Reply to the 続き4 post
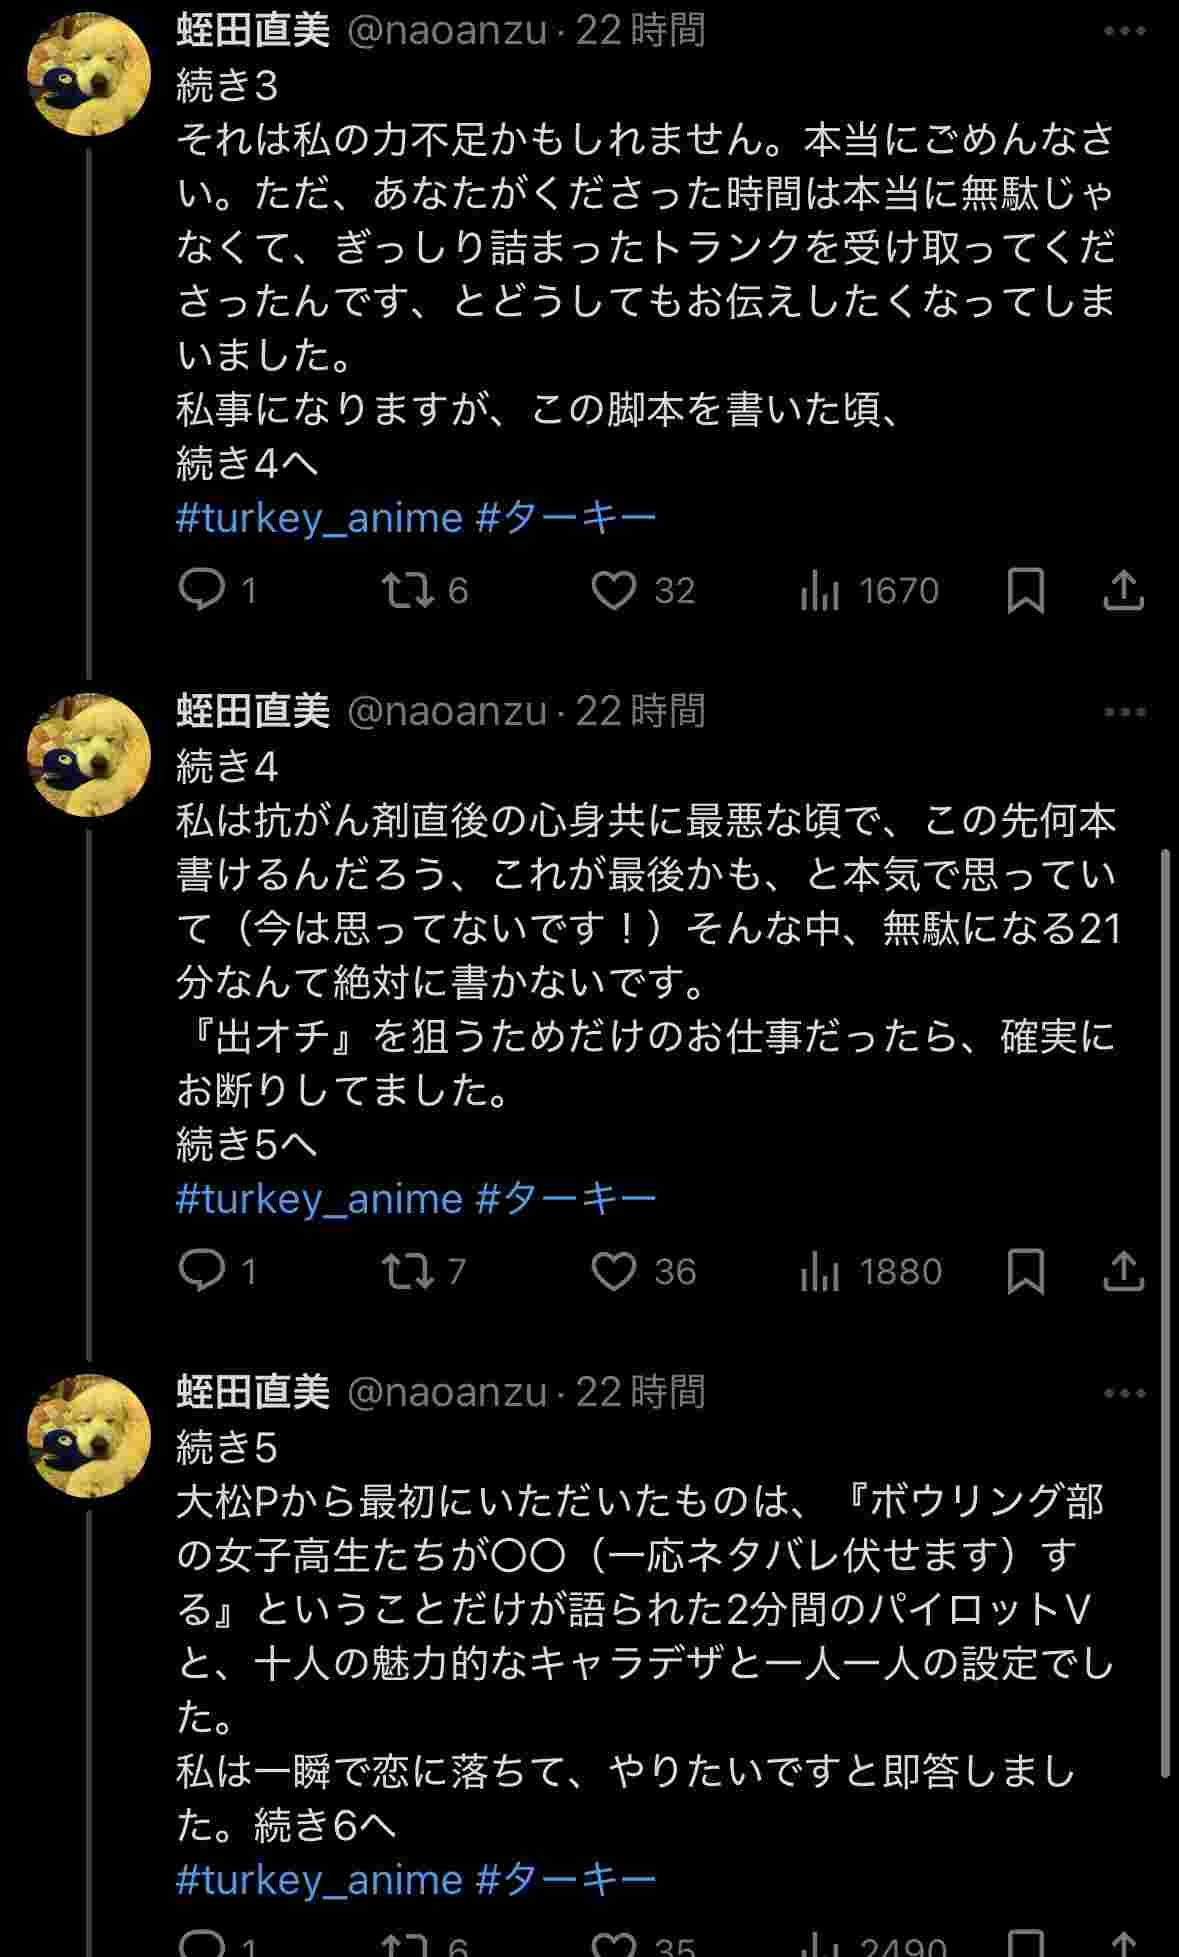The image size is (1179, 1957). [203, 1271]
